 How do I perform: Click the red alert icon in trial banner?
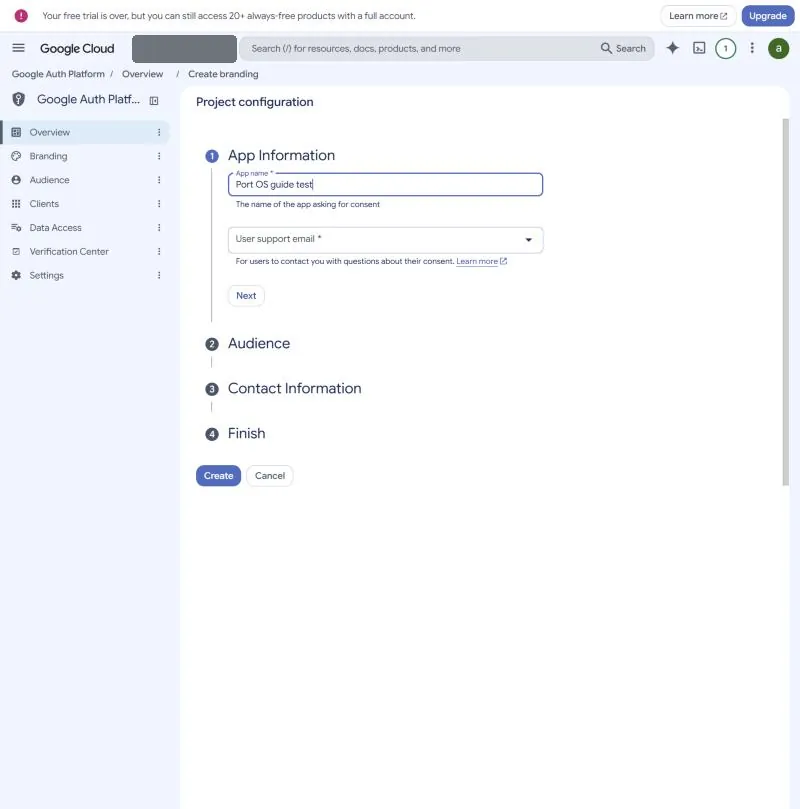tap(21, 16)
